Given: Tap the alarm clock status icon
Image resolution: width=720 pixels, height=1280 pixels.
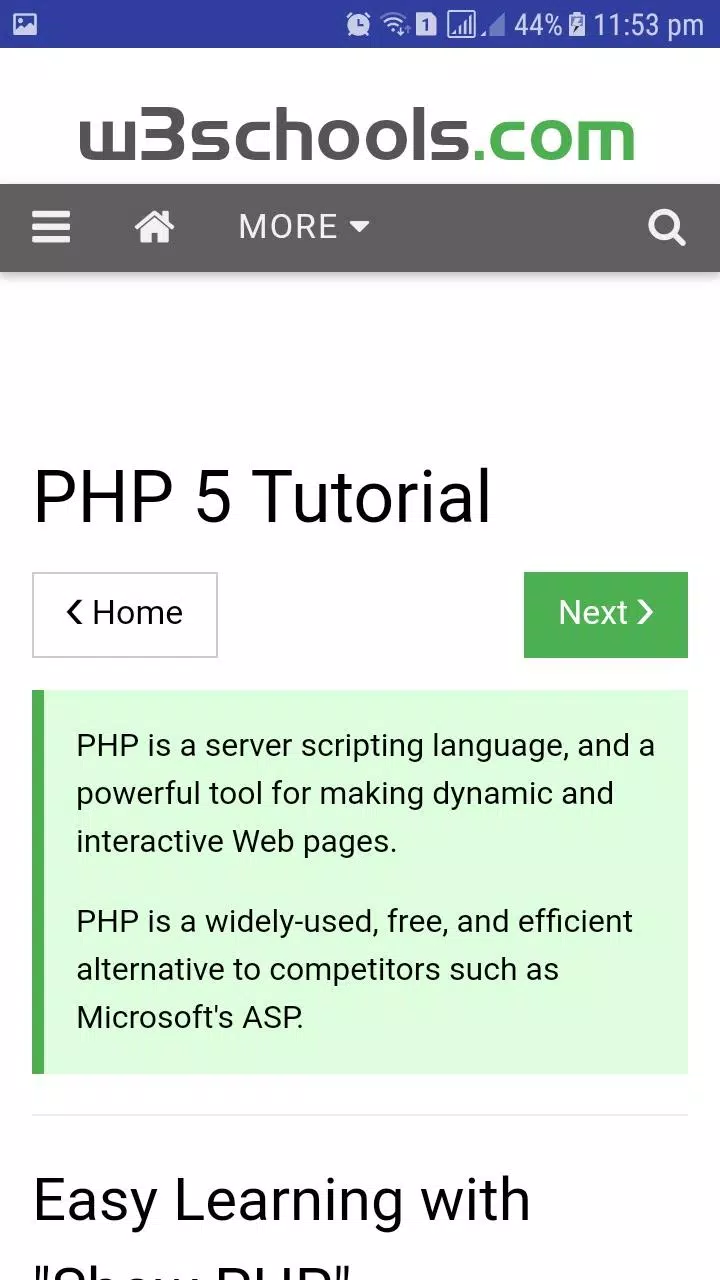Looking at the screenshot, I should pyautogui.click(x=358, y=24).
